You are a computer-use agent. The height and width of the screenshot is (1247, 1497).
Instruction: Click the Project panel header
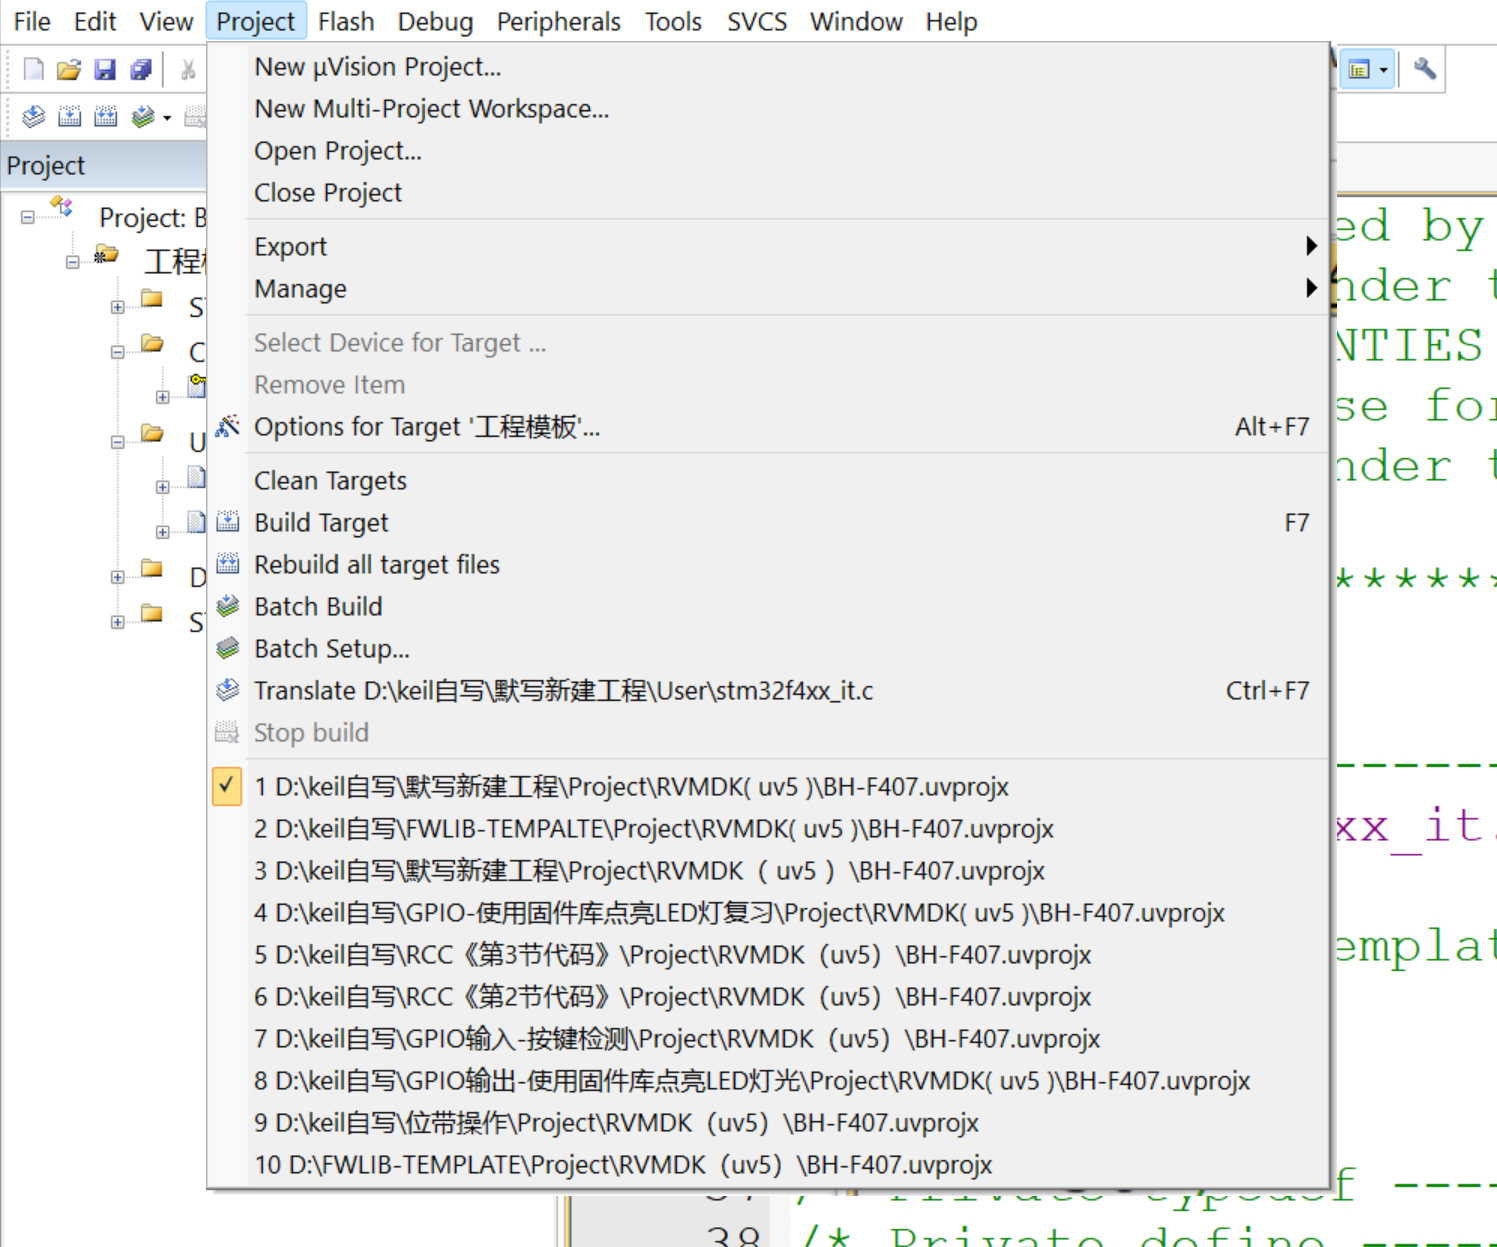104,165
